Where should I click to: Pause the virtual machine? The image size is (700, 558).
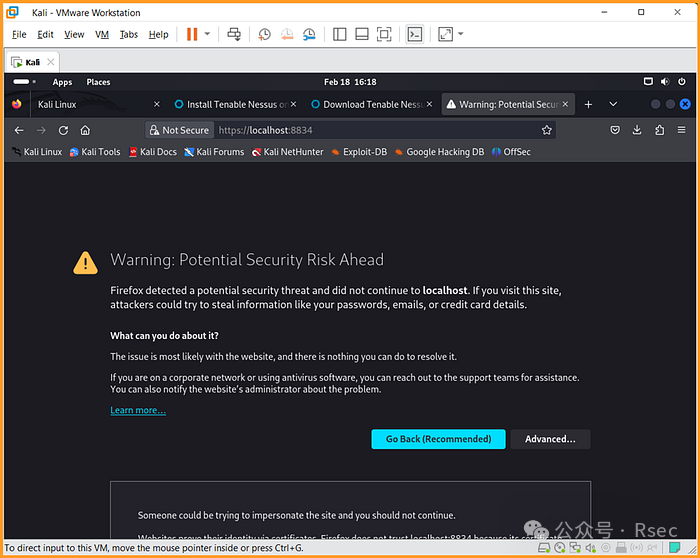pos(191,34)
